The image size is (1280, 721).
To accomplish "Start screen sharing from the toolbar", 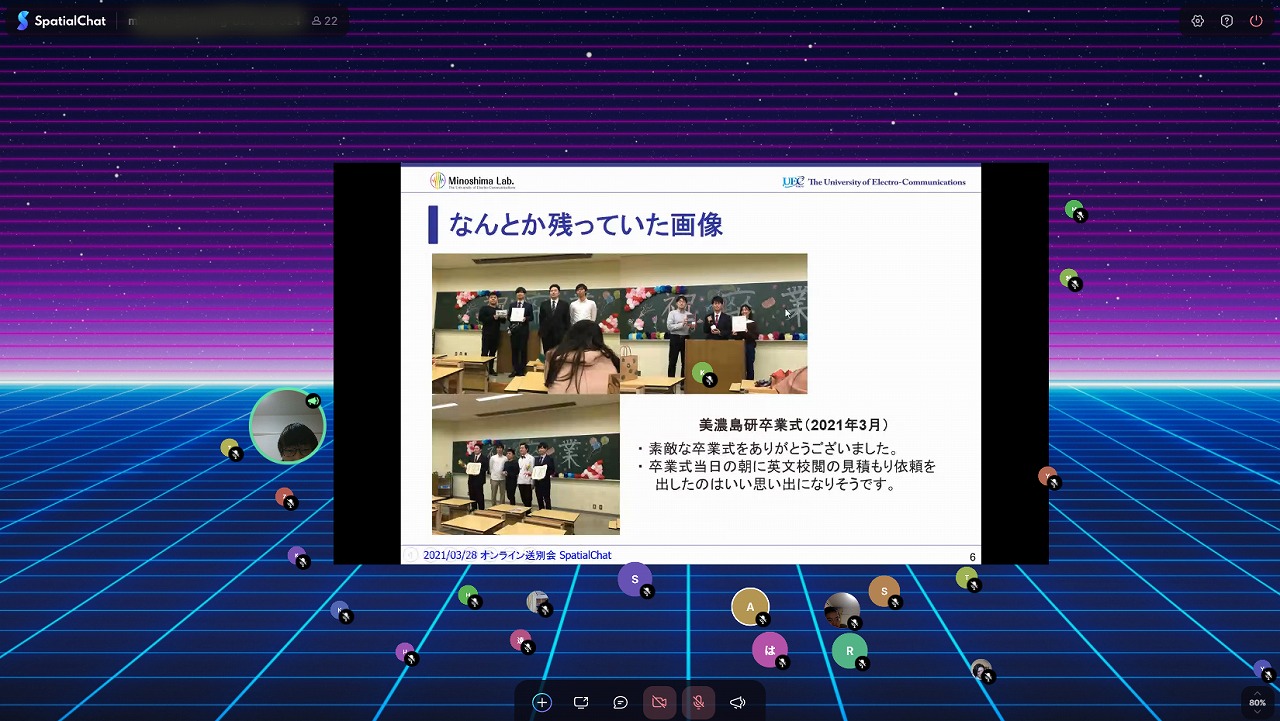I will pos(581,702).
